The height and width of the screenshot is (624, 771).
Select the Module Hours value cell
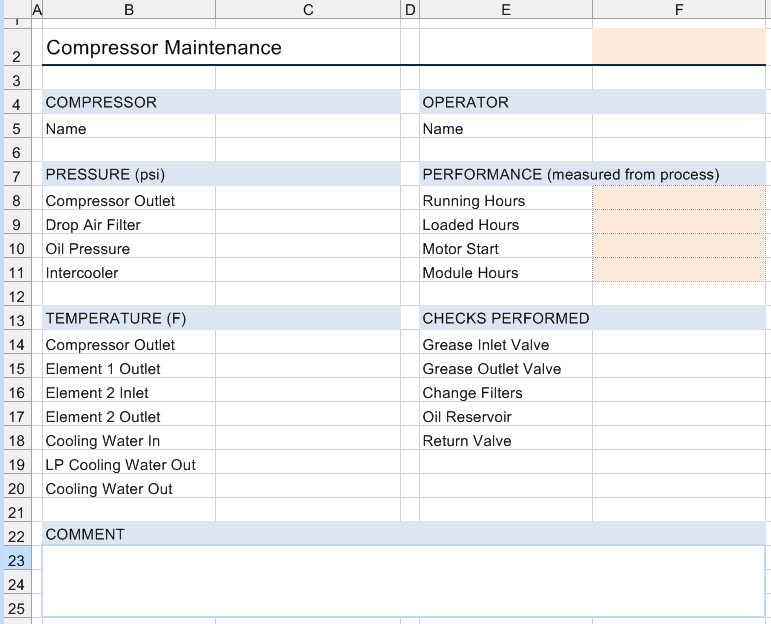tap(679, 270)
